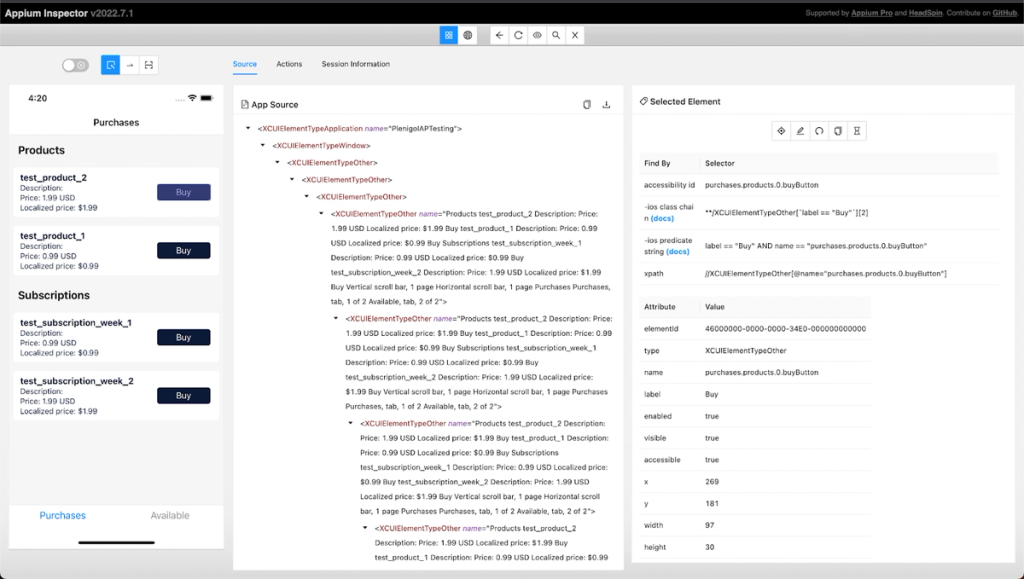Collapse fourth XCUIElementTypeOther node named Products

point(365,528)
